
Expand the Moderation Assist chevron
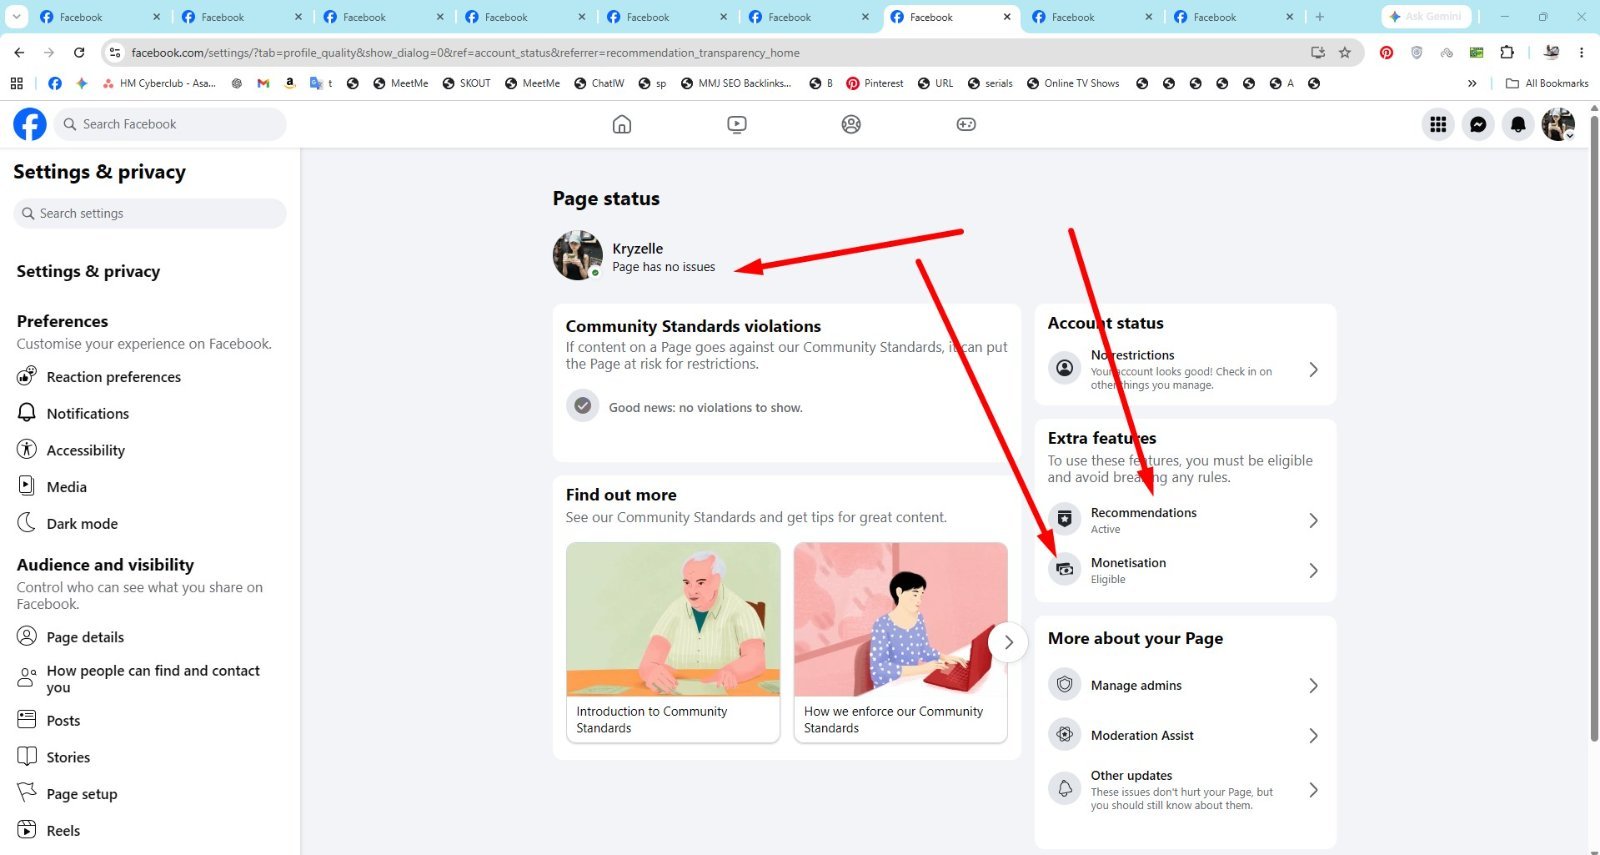click(x=1313, y=735)
